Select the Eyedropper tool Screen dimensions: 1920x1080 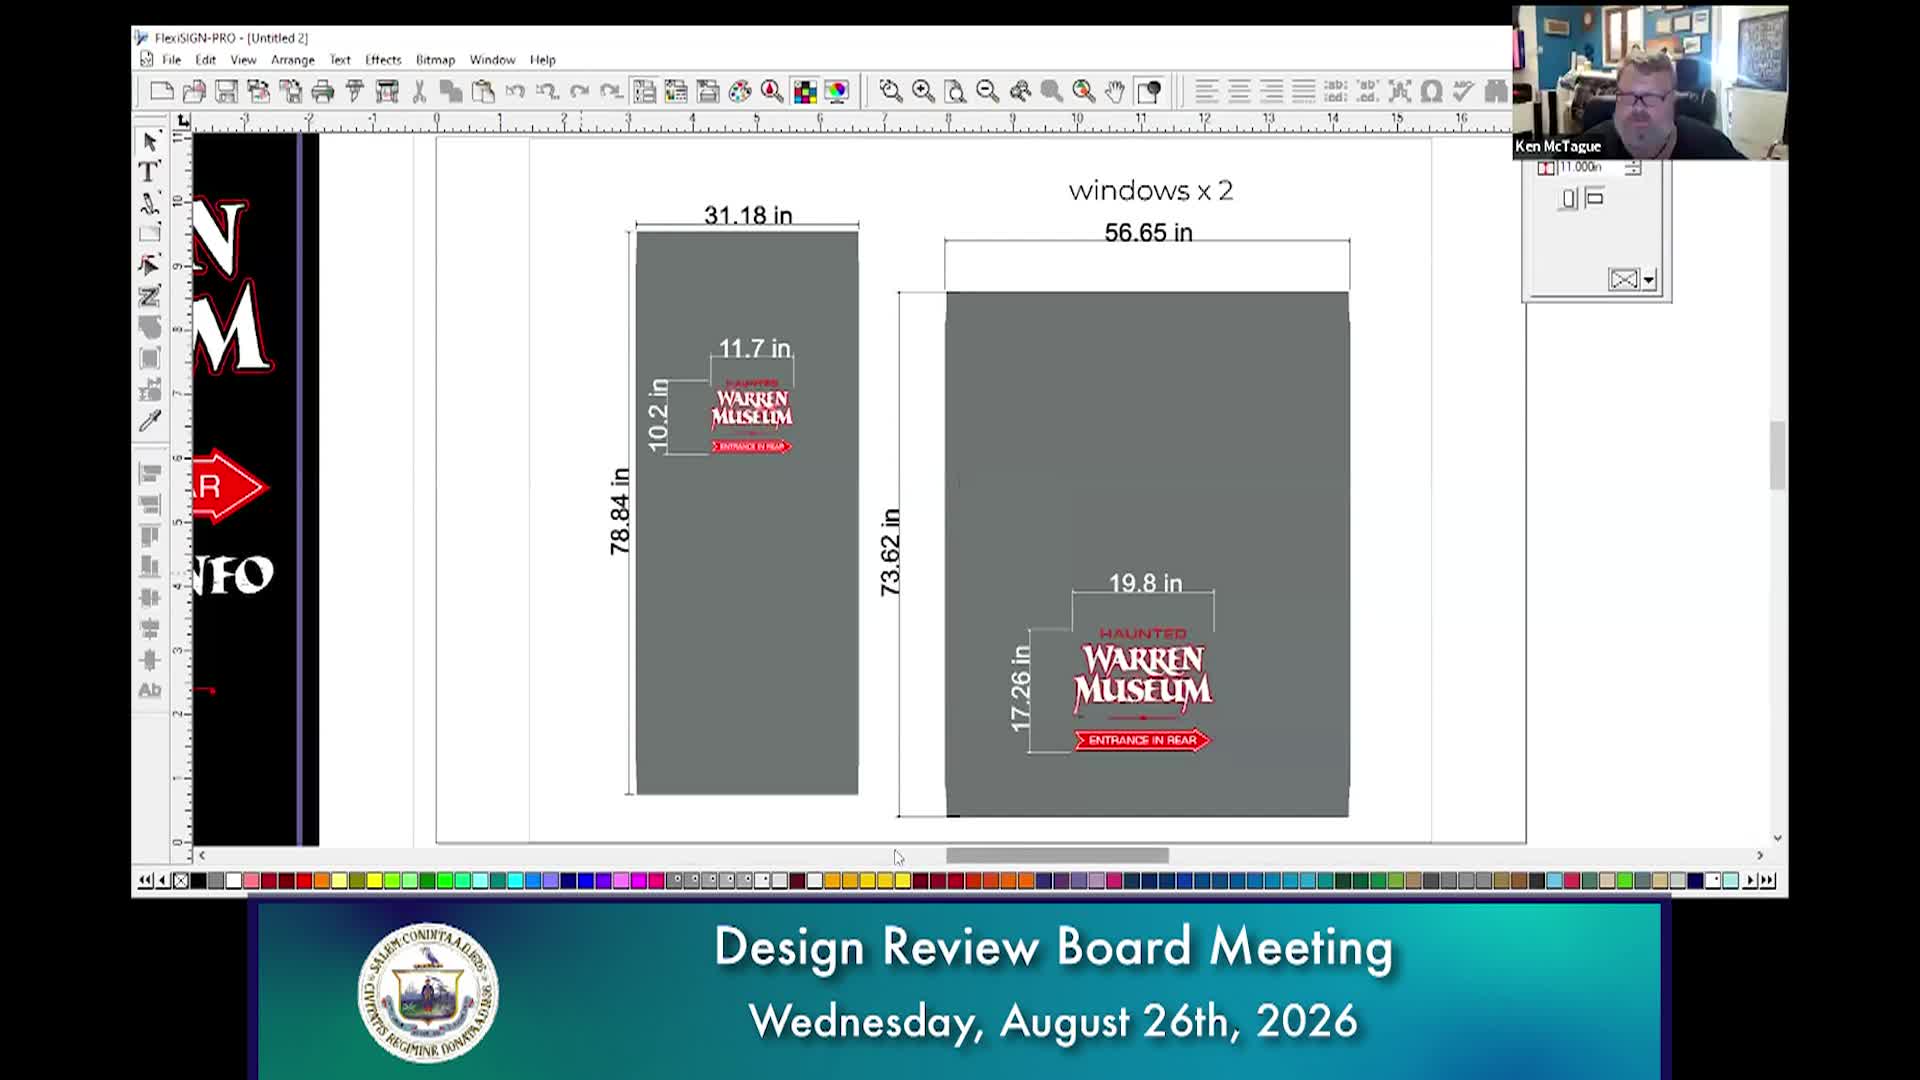click(150, 421)
